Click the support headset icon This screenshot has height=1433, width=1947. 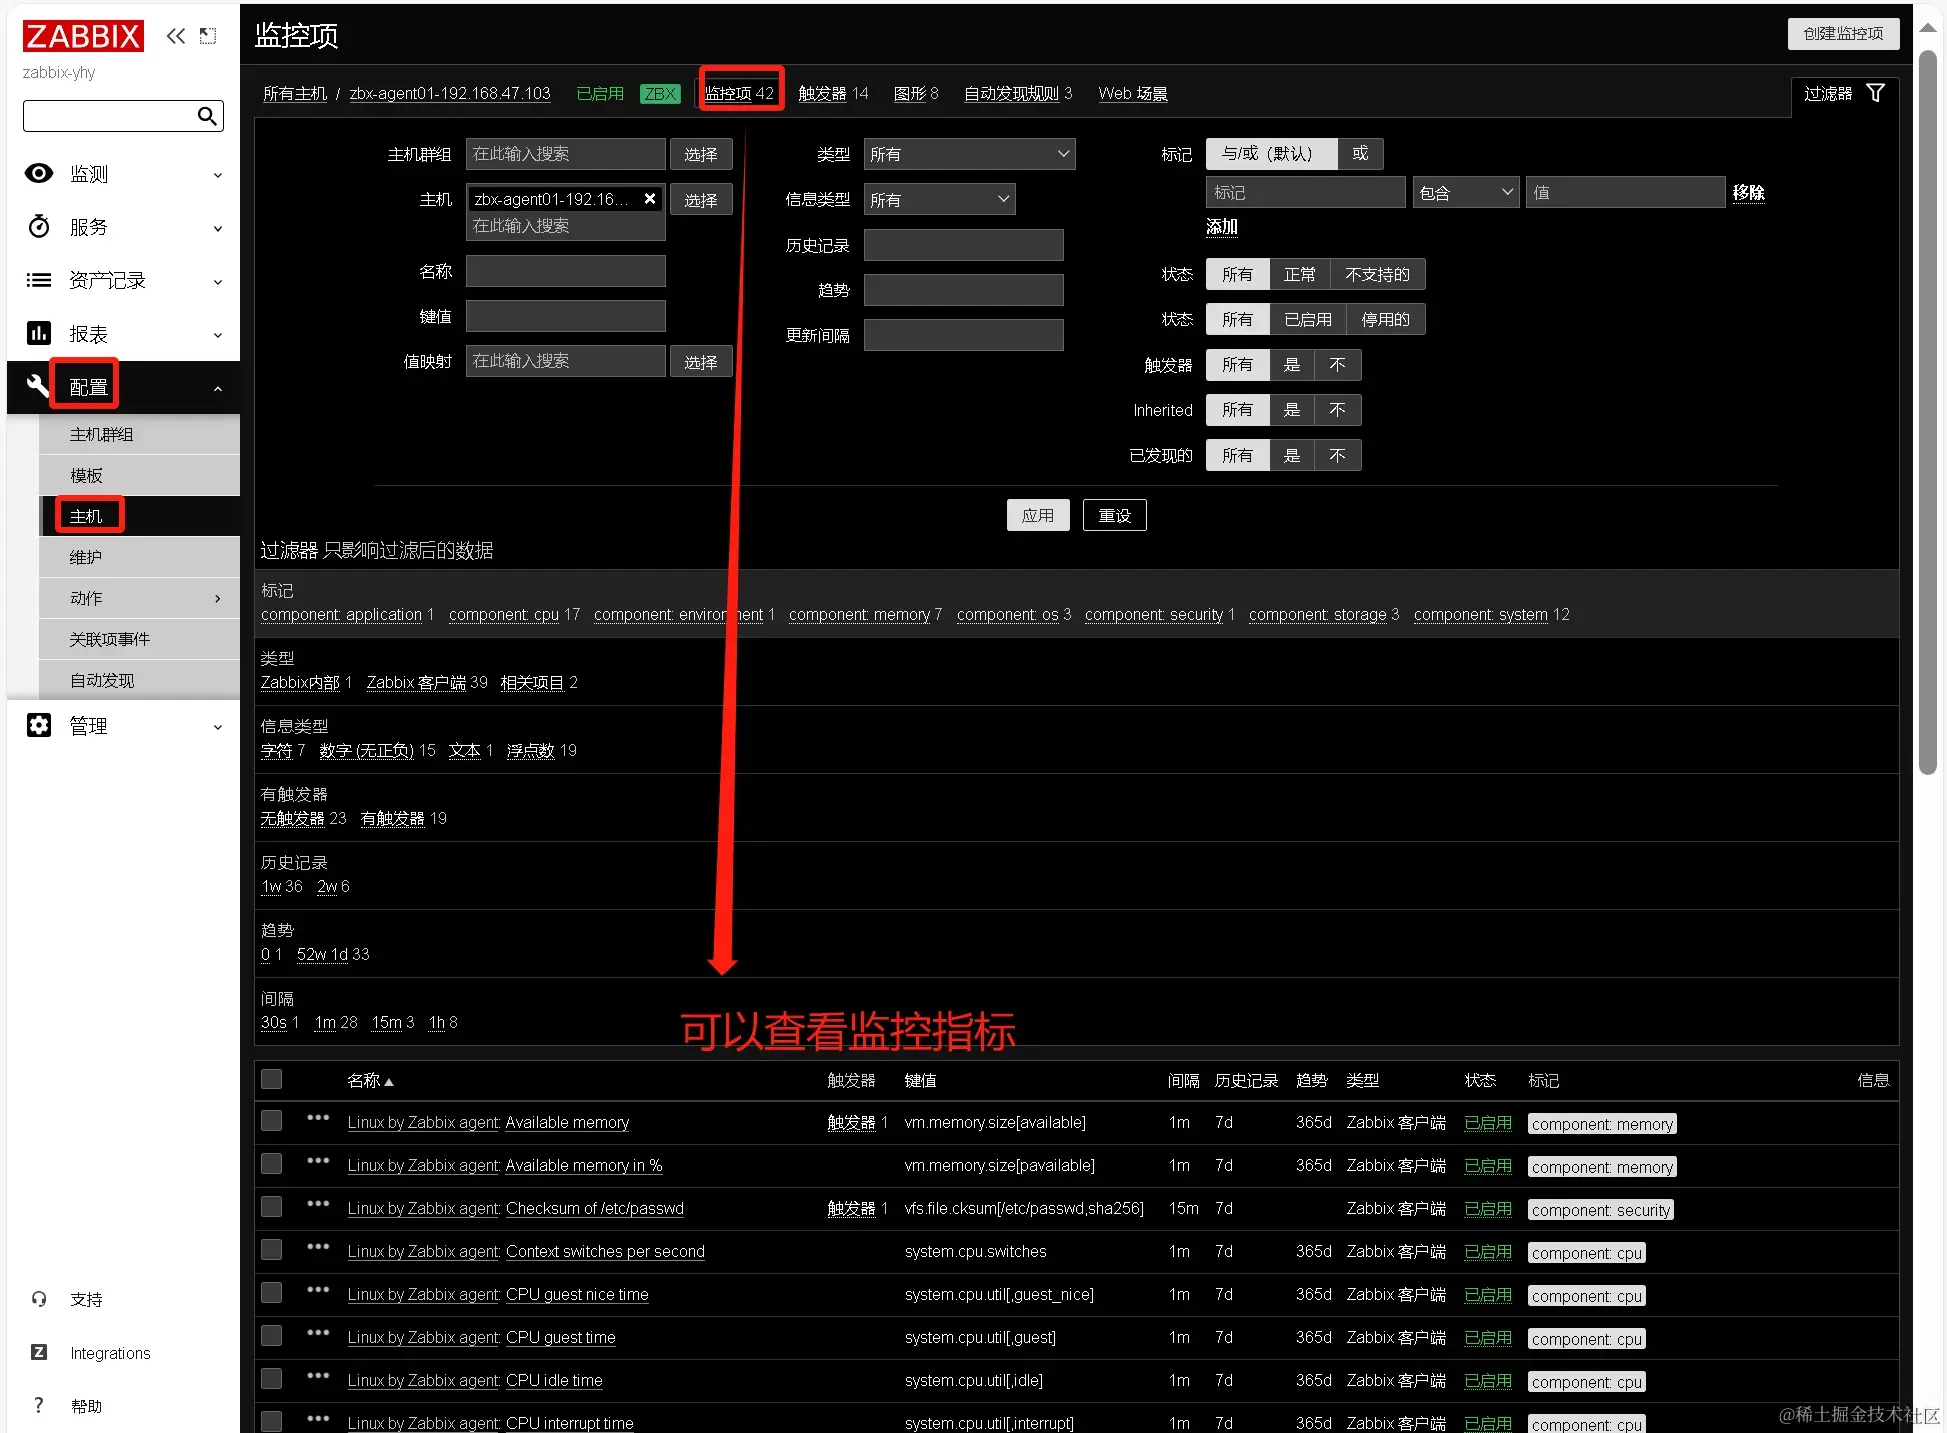tap(39, 1299)
